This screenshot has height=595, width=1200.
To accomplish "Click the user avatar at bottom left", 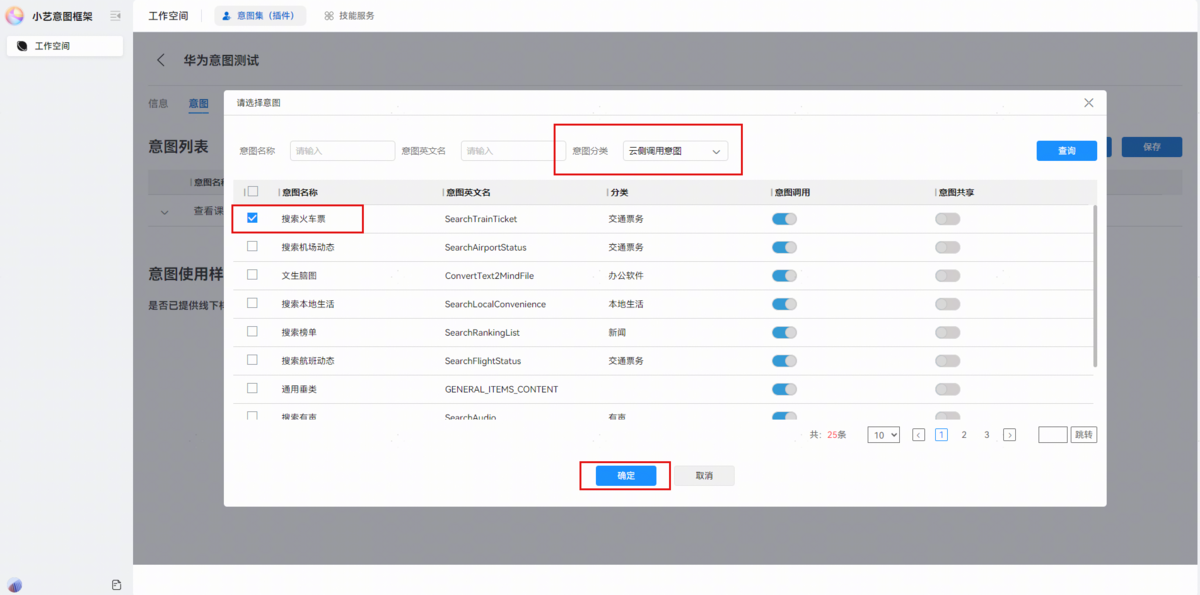I will 15,585.
